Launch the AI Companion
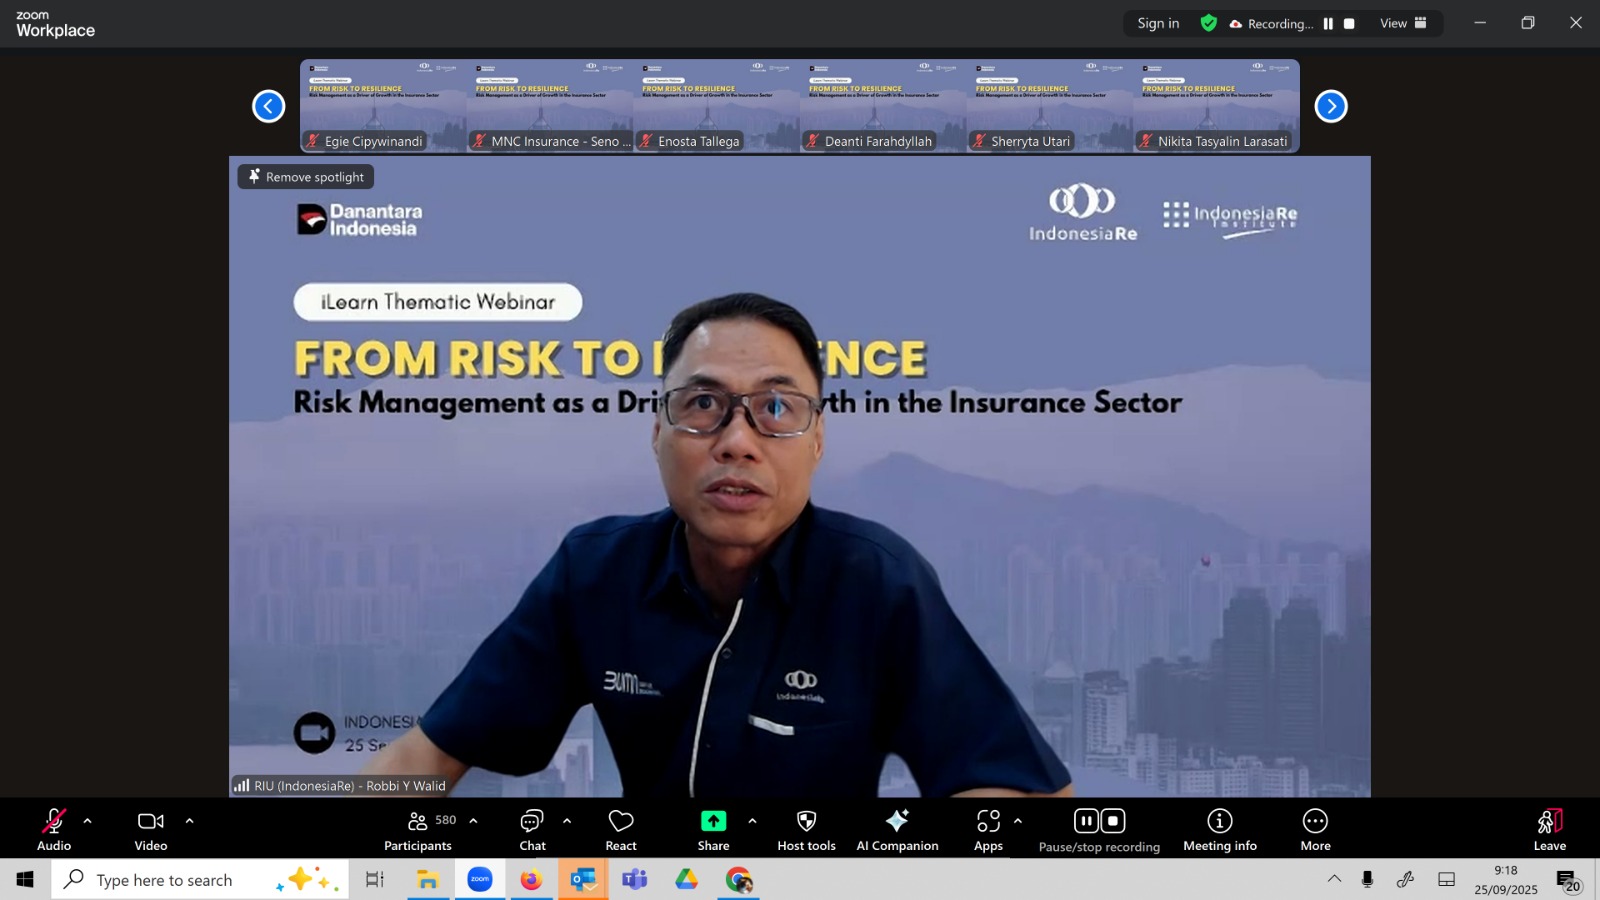The image size is (1600, 900). coord(897,830)
